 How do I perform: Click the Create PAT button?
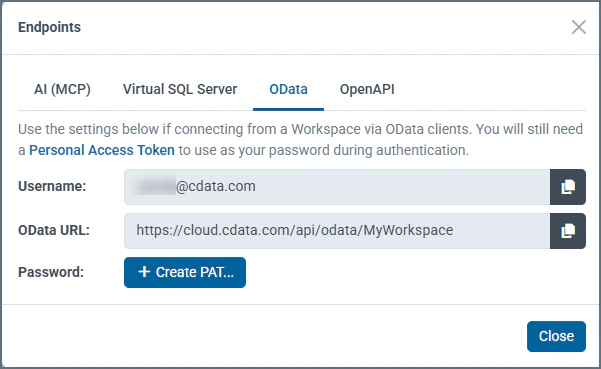click(x=185, y=272)
